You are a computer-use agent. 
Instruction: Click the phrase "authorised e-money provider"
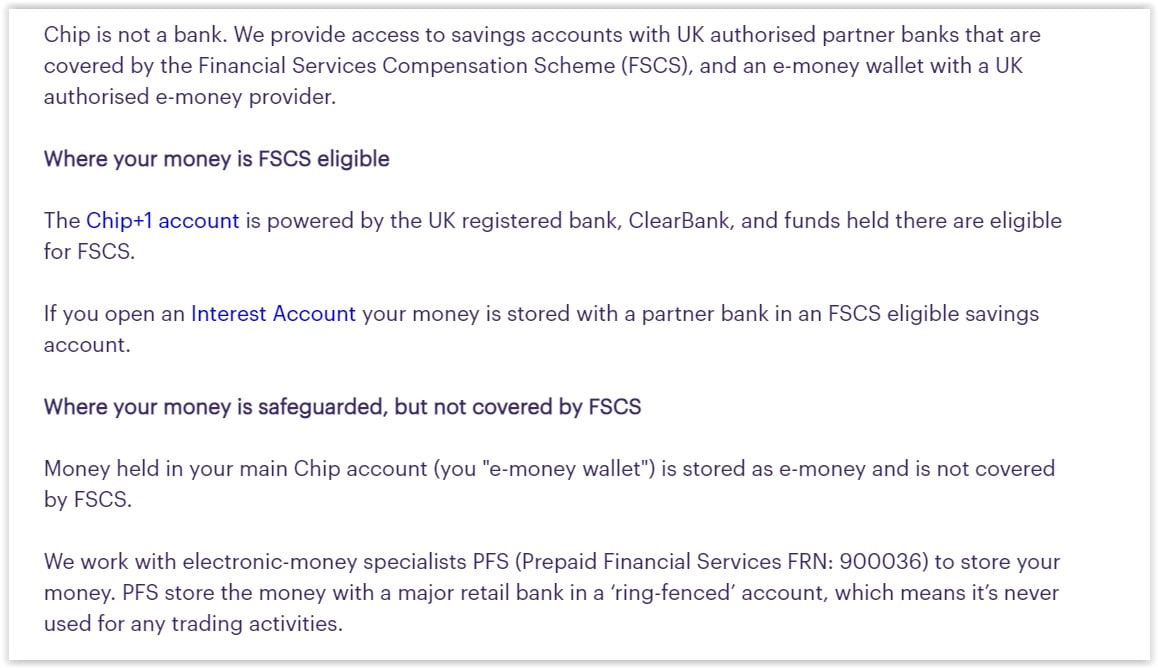[x=188, y=97]
